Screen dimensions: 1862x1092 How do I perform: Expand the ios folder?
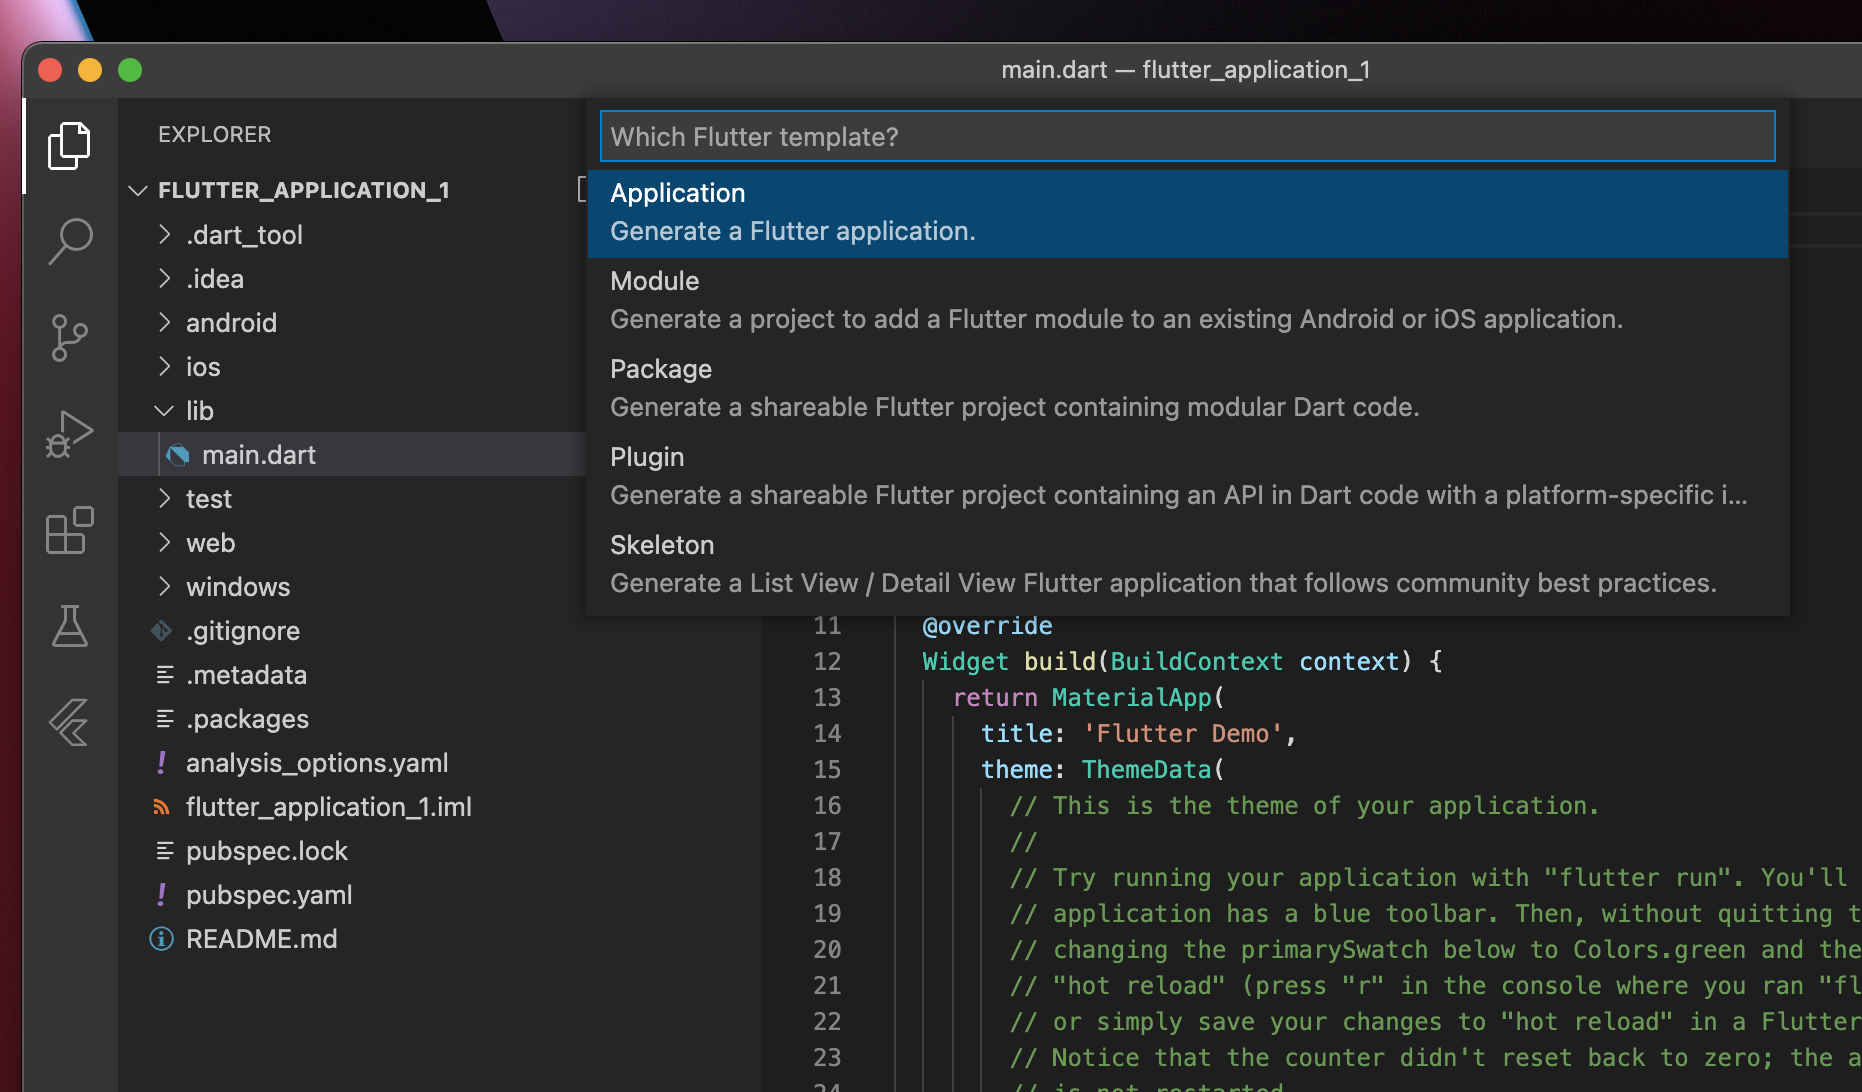(x=164, y=367)
